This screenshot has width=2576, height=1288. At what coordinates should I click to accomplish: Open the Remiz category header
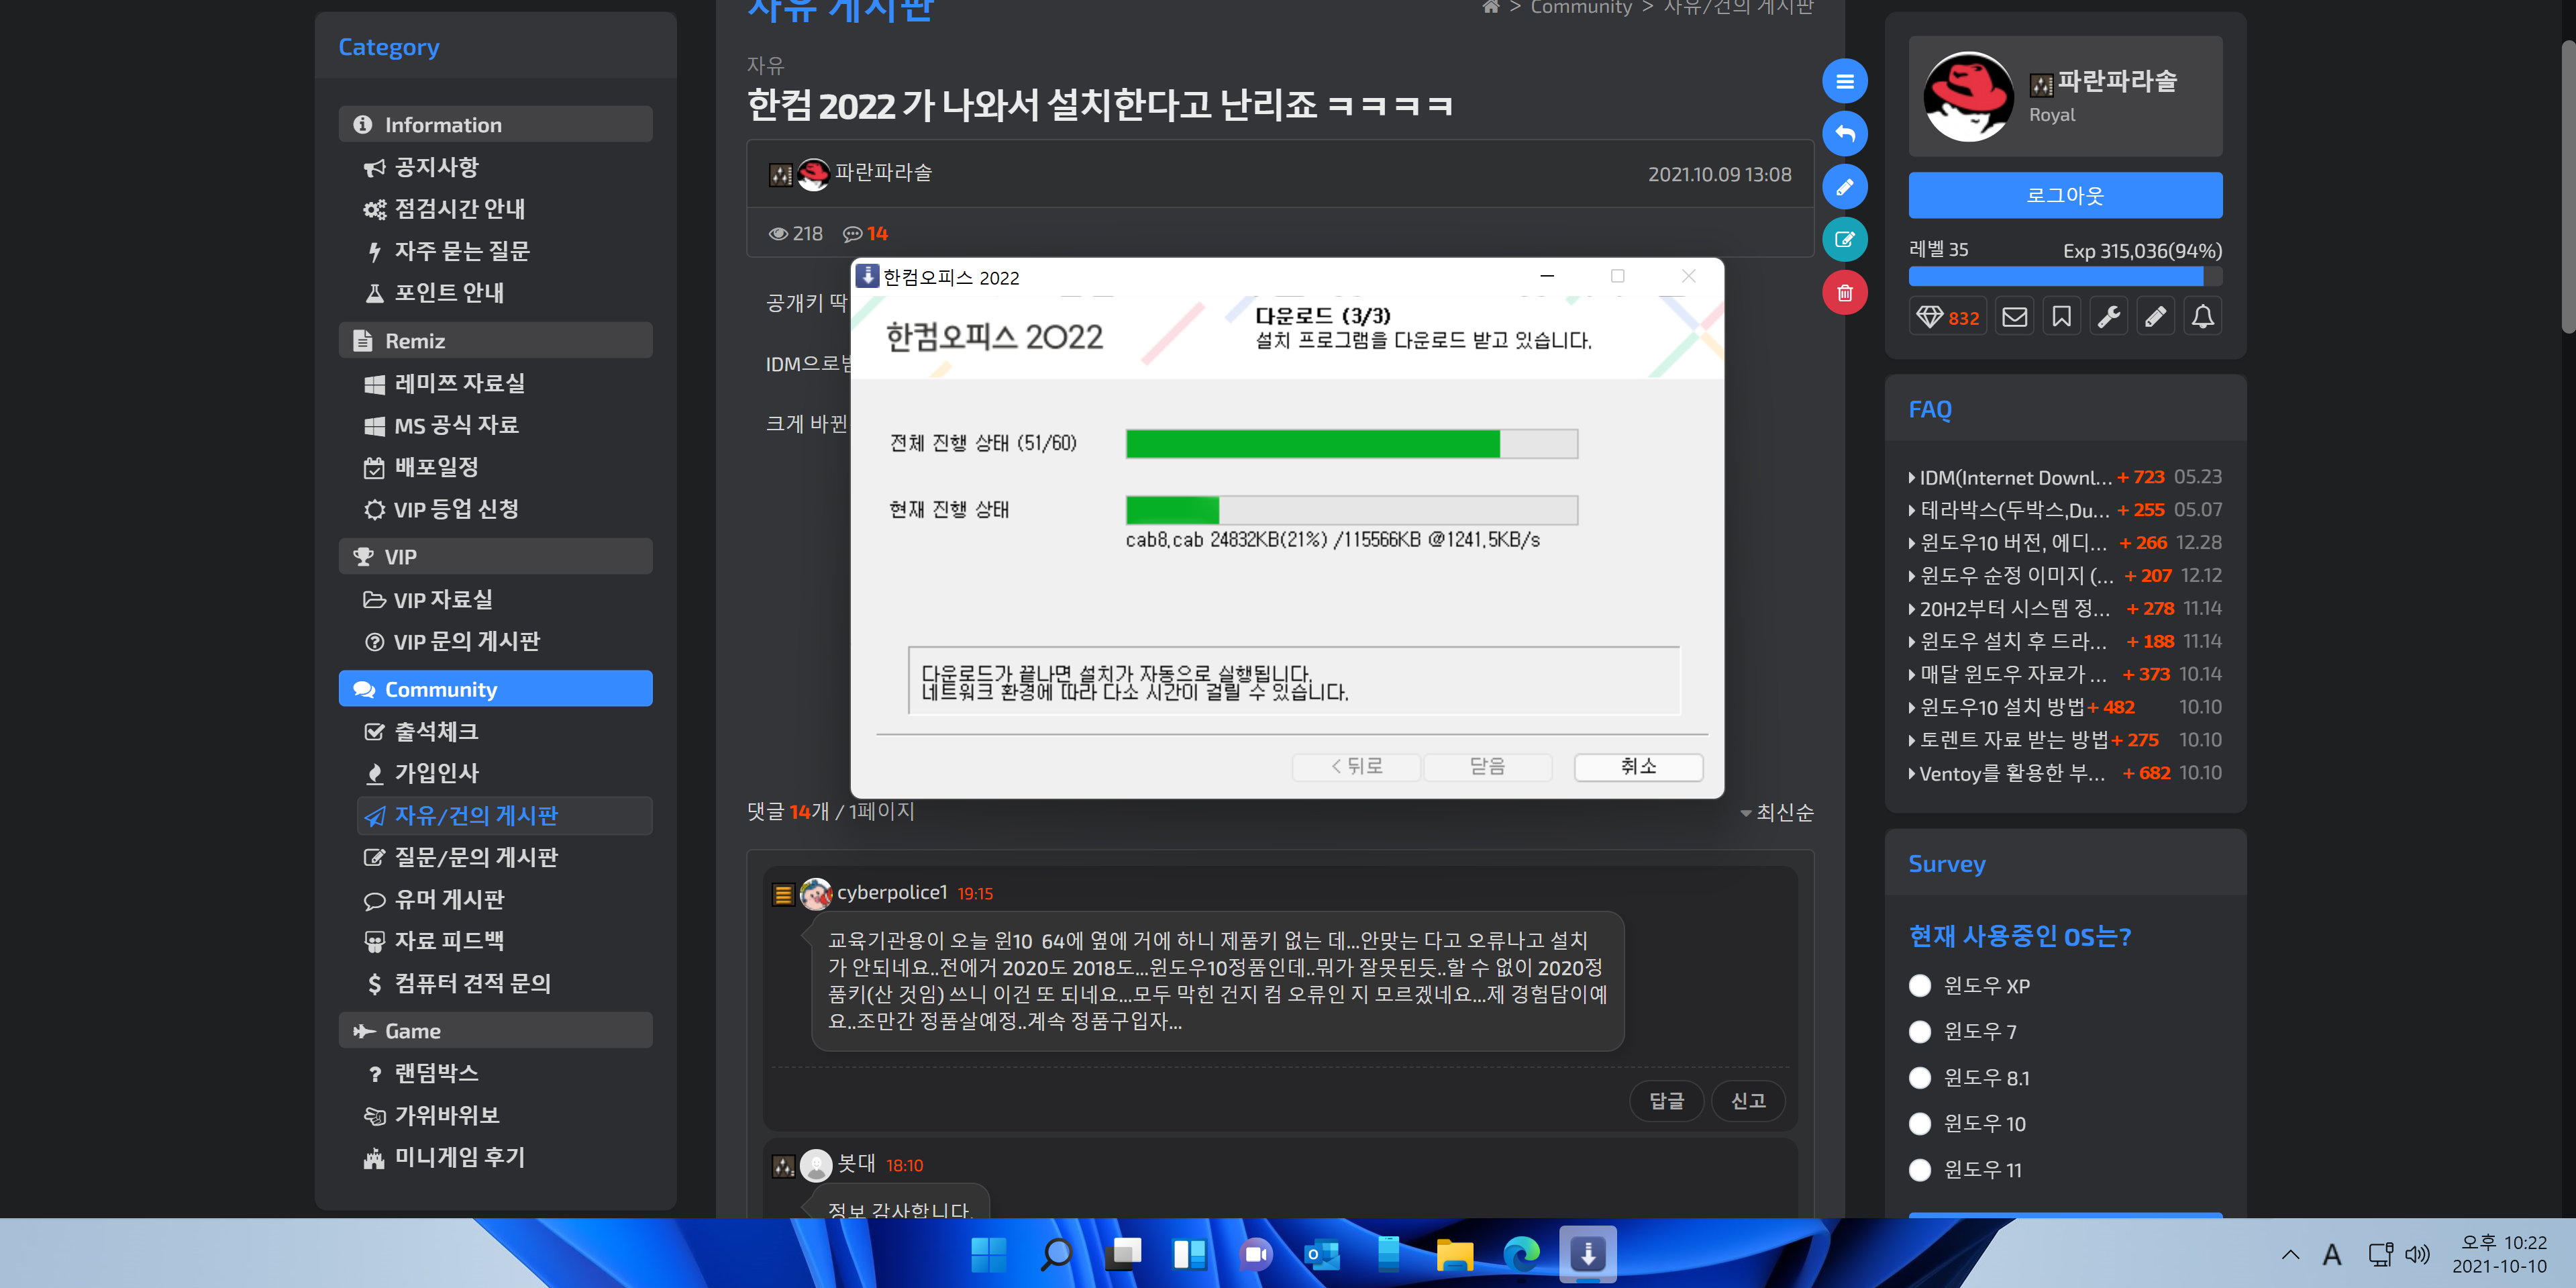495,340
